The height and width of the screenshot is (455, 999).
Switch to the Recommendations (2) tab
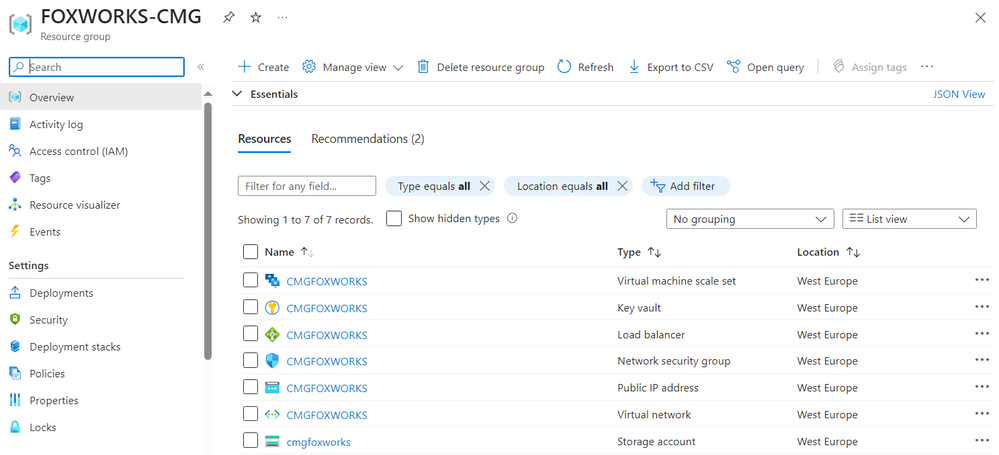click(368, 138)
